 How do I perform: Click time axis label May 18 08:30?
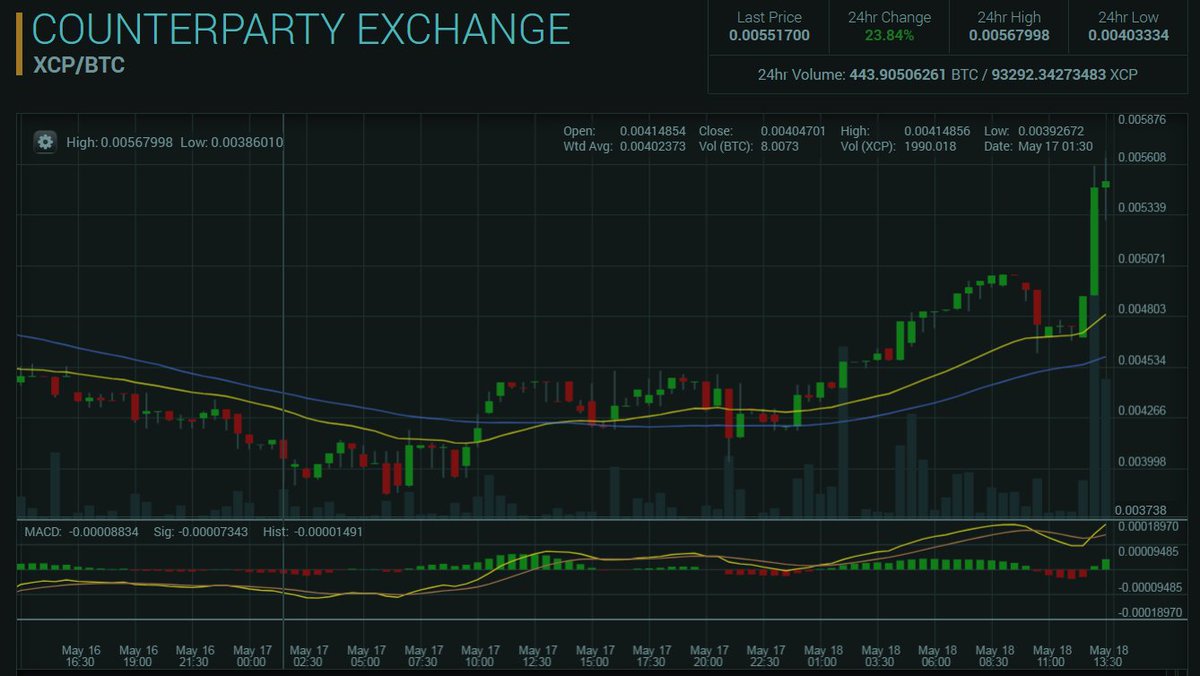994,656
